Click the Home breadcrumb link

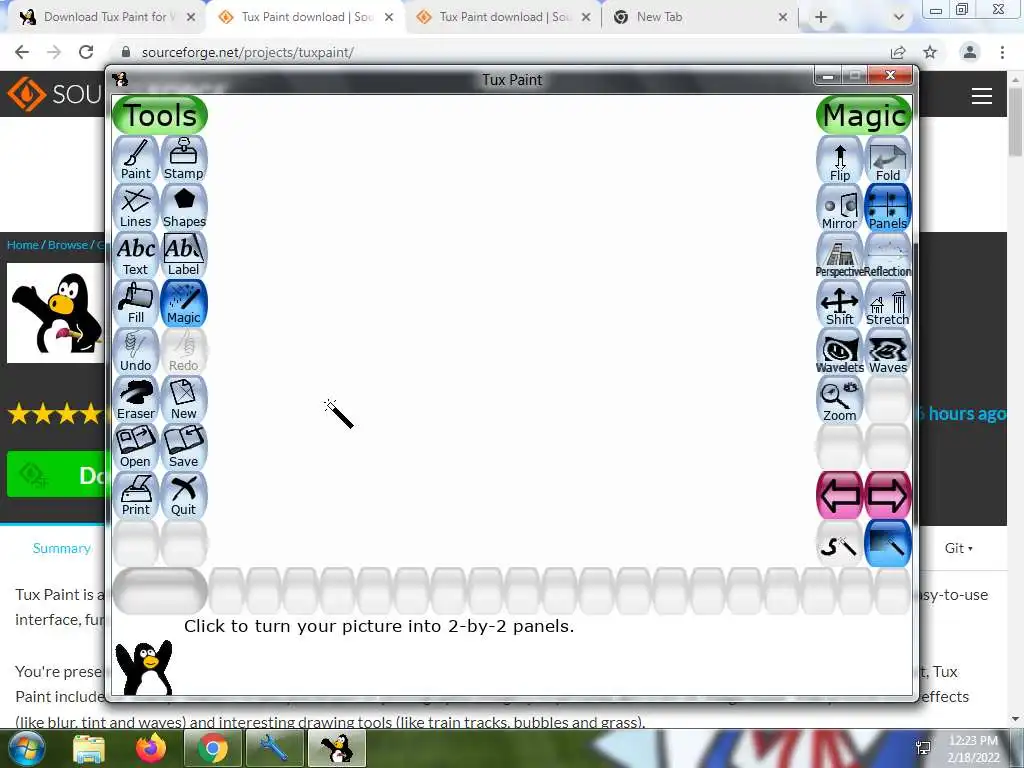point(23,245)
